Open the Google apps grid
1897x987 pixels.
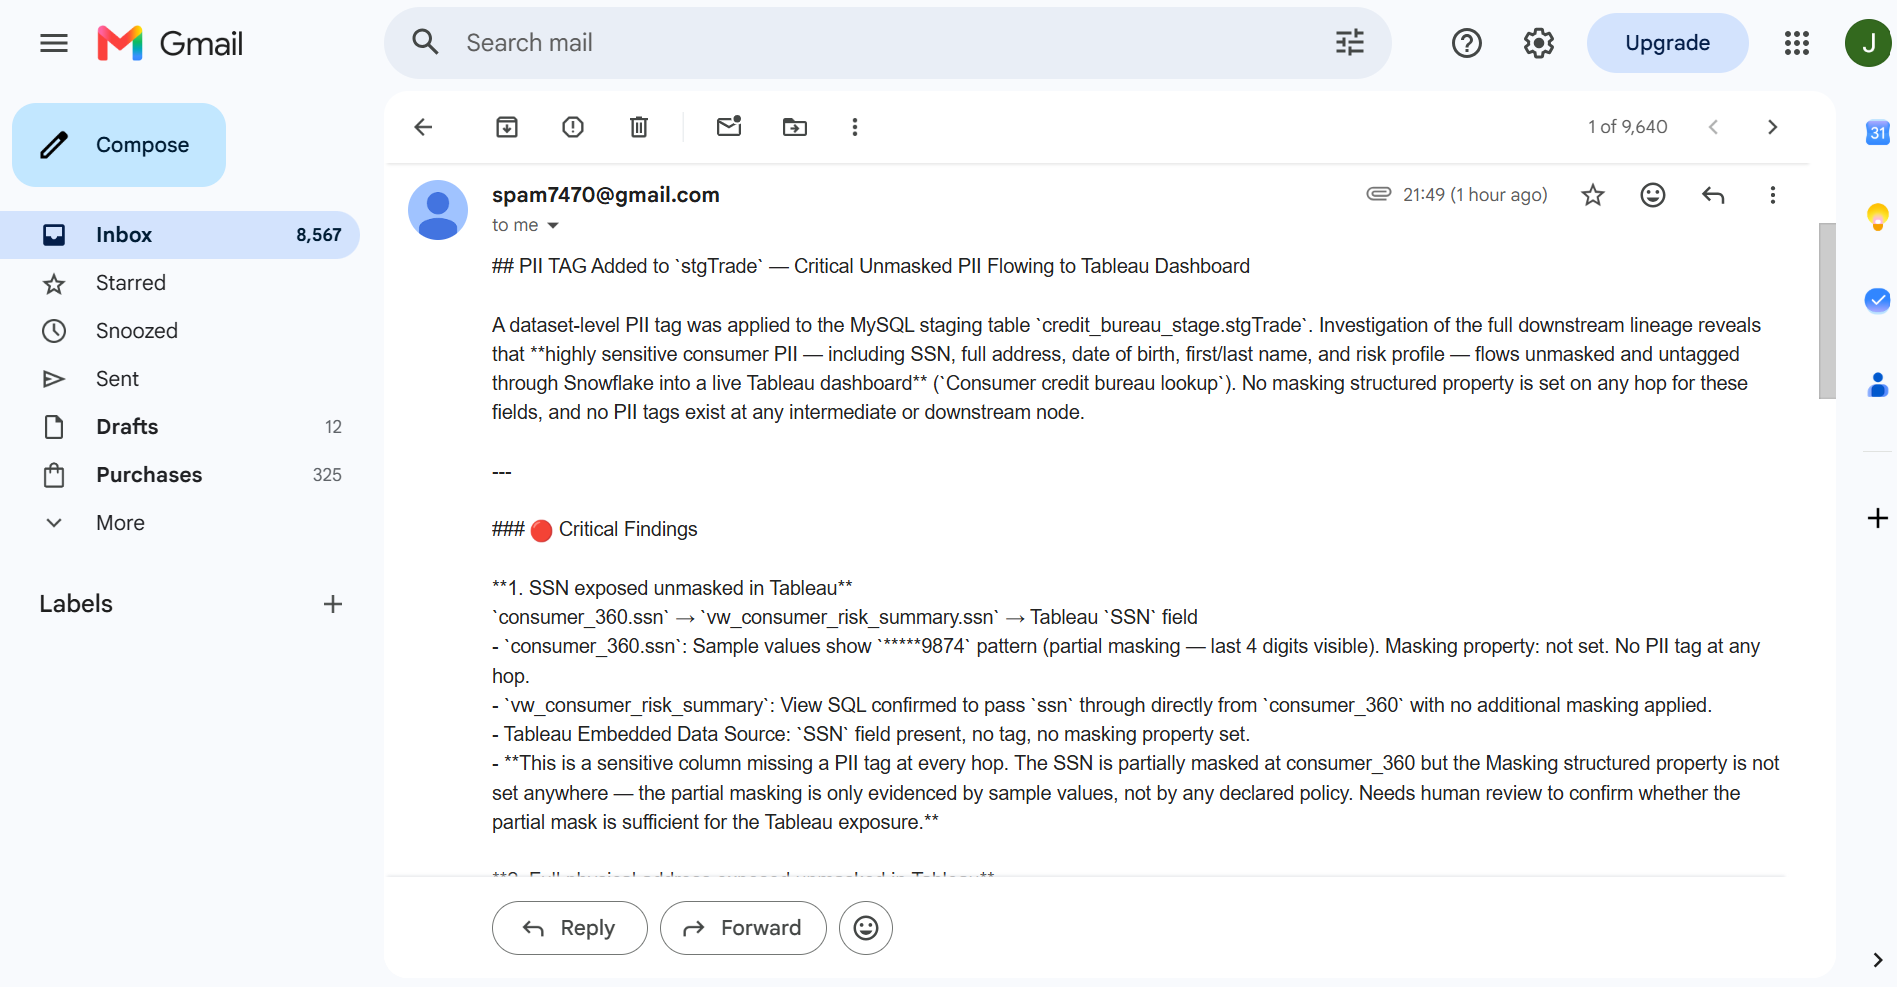pyautogui.click(x=1797, y=43)
